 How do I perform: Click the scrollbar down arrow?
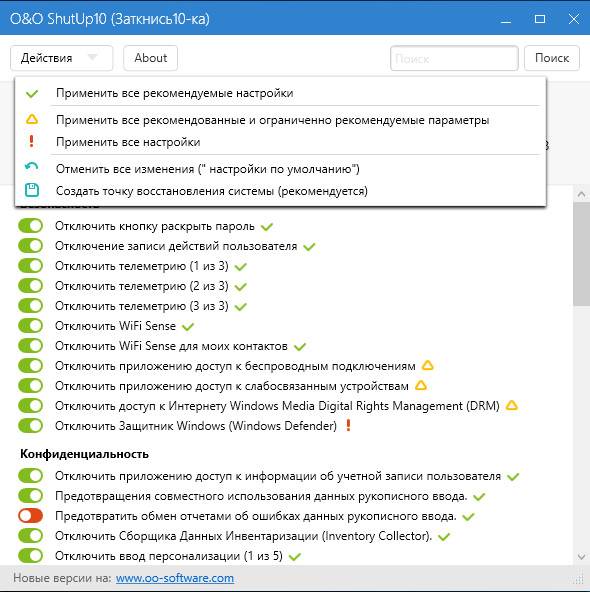click(581, 557)
